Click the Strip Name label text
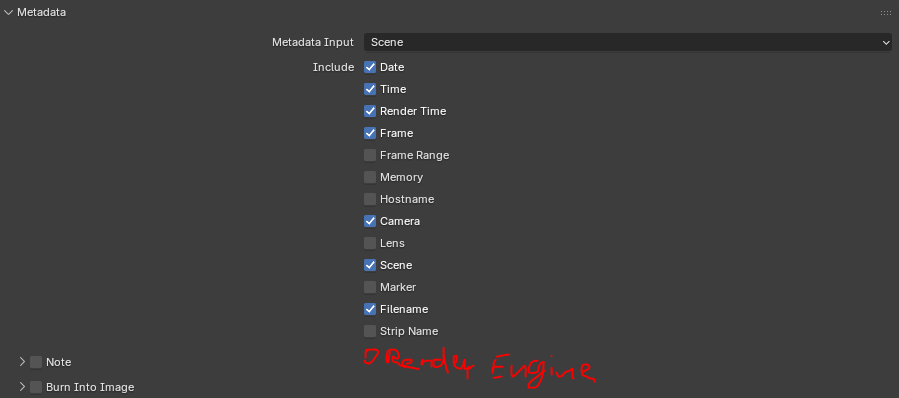The height and width of the screenshot is (398, 899). pos(409,331)
